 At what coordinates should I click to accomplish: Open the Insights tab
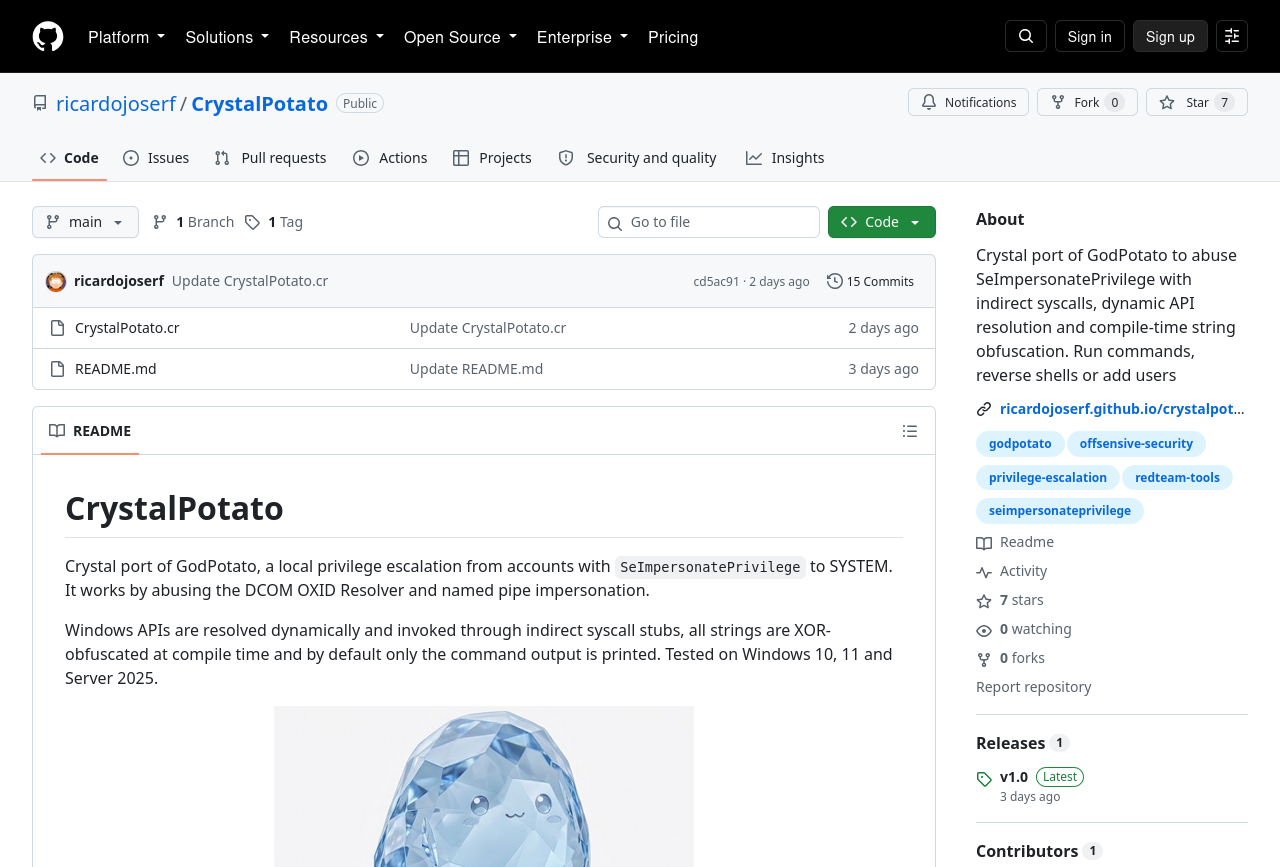click(x=785, y=158)
